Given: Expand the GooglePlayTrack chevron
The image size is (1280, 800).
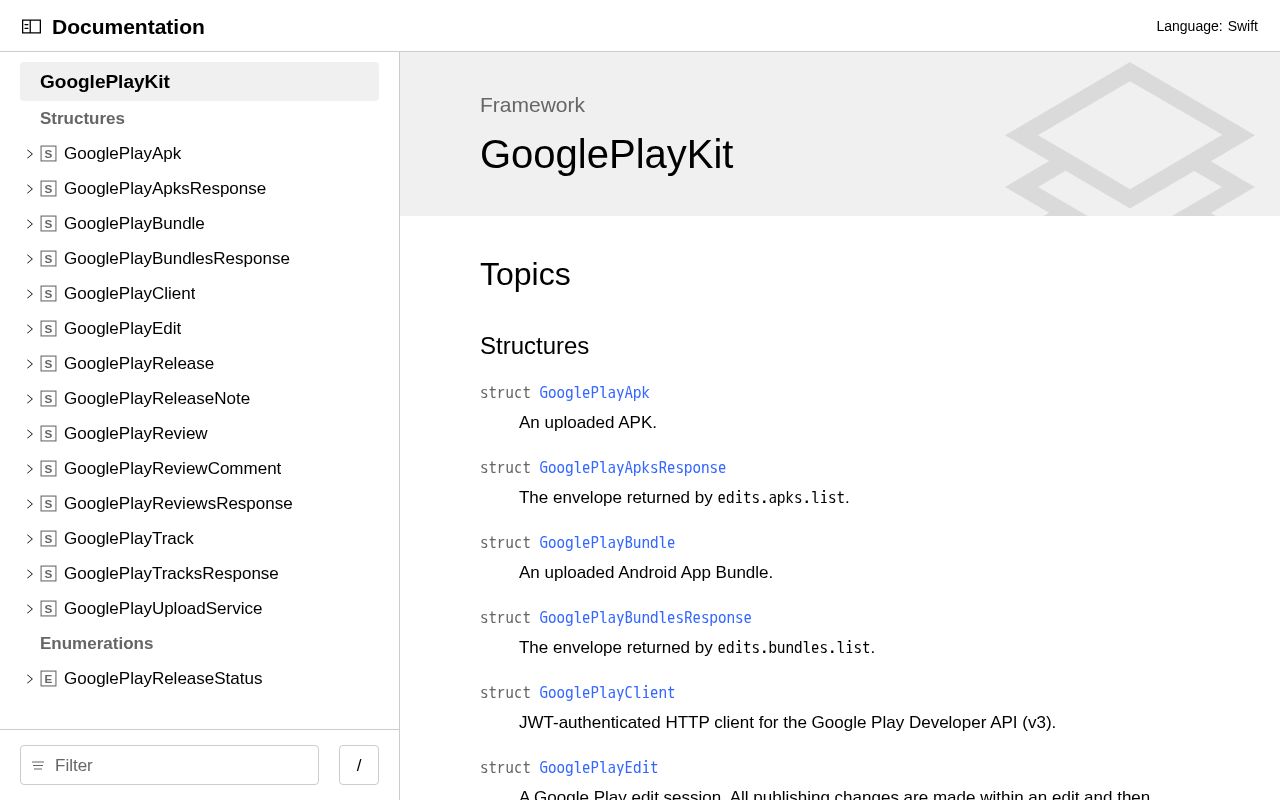Looking at the screenshot, I should pos(29,539).
